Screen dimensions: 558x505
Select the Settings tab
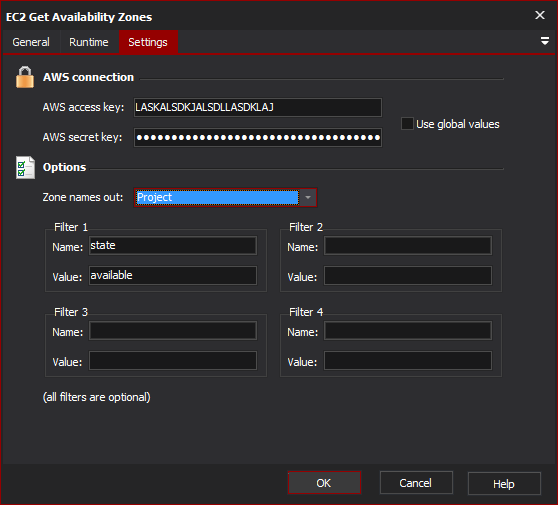148,42
